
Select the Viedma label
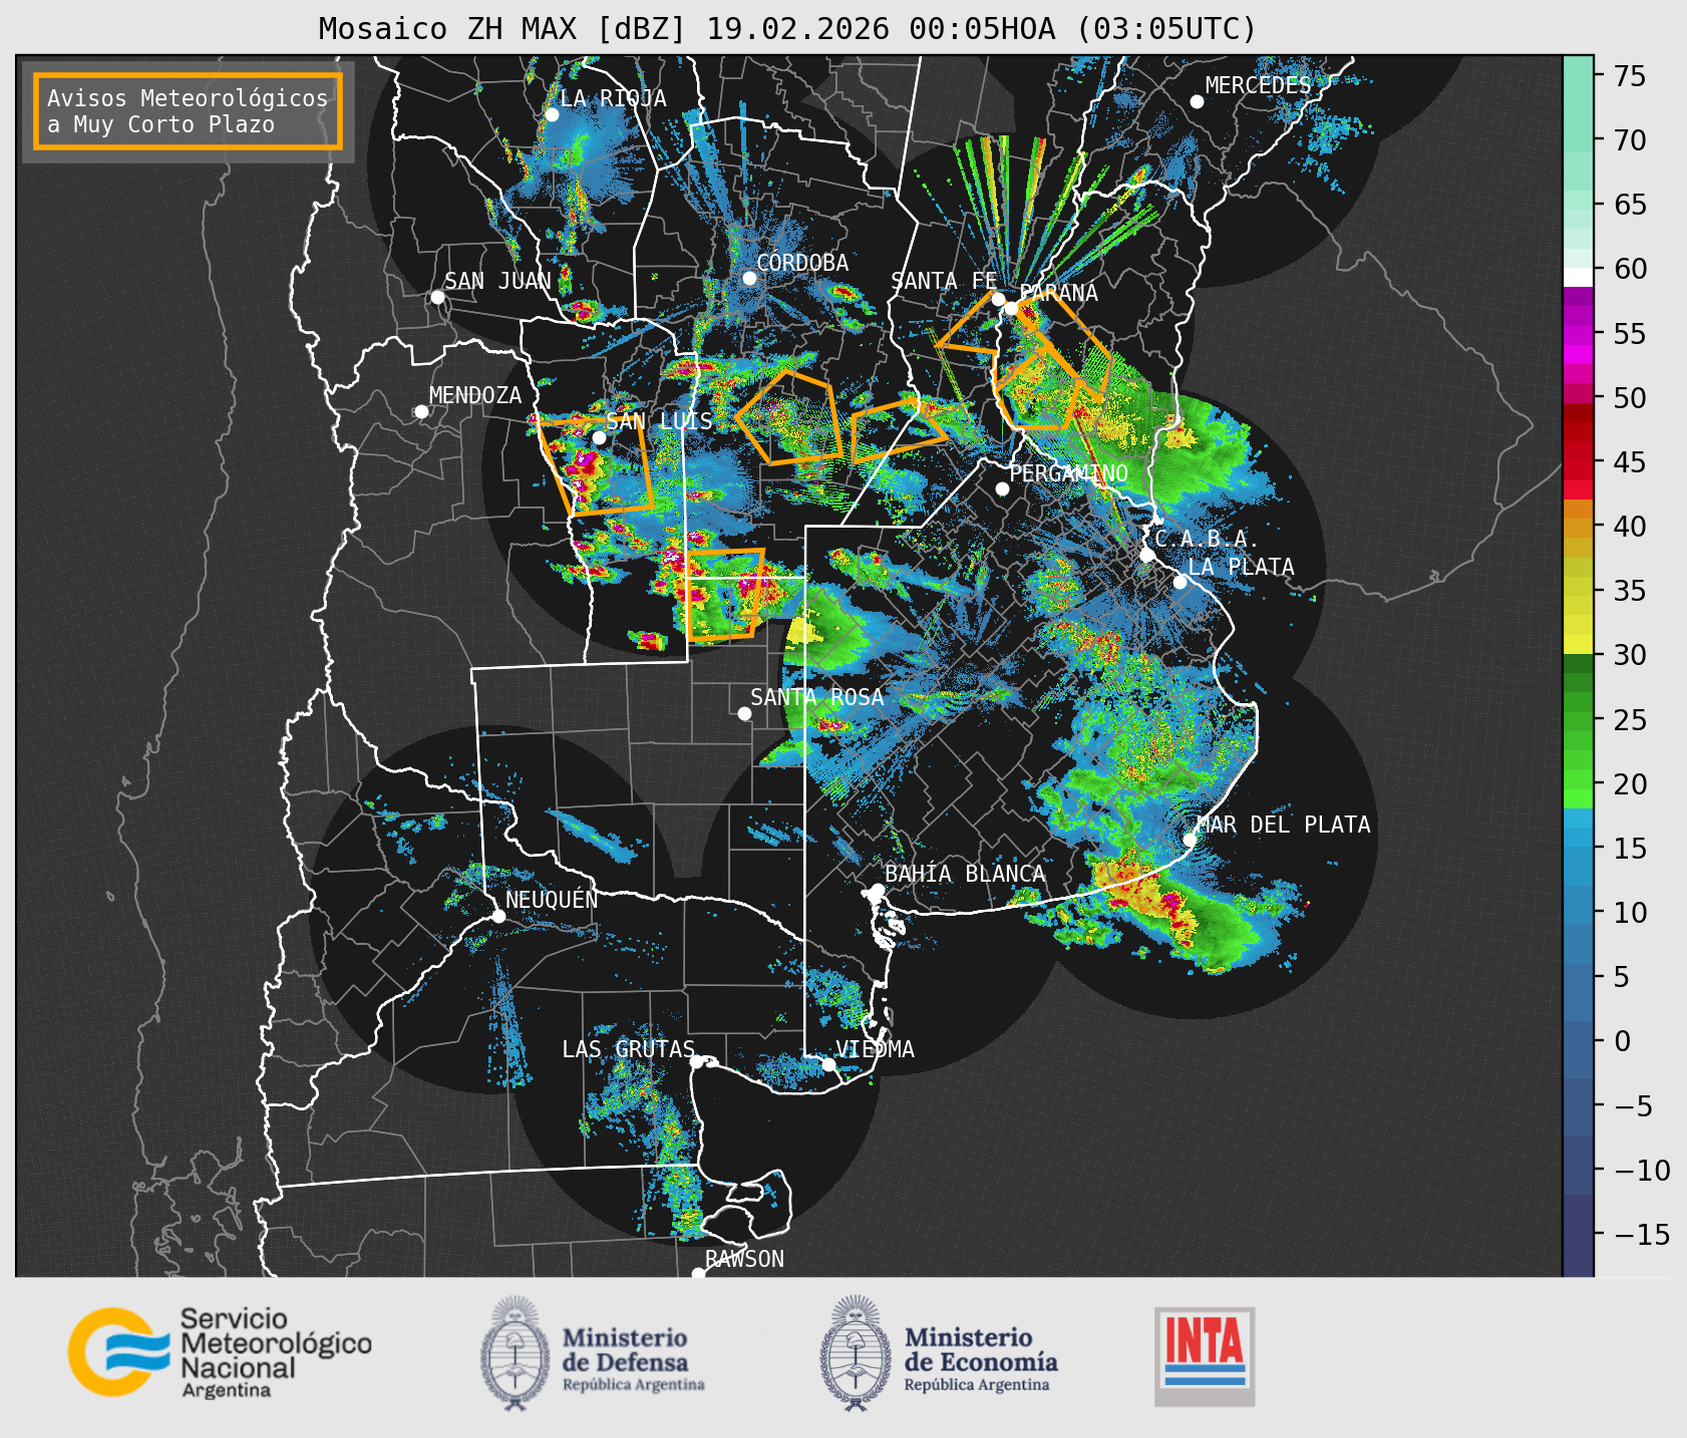875,1049
